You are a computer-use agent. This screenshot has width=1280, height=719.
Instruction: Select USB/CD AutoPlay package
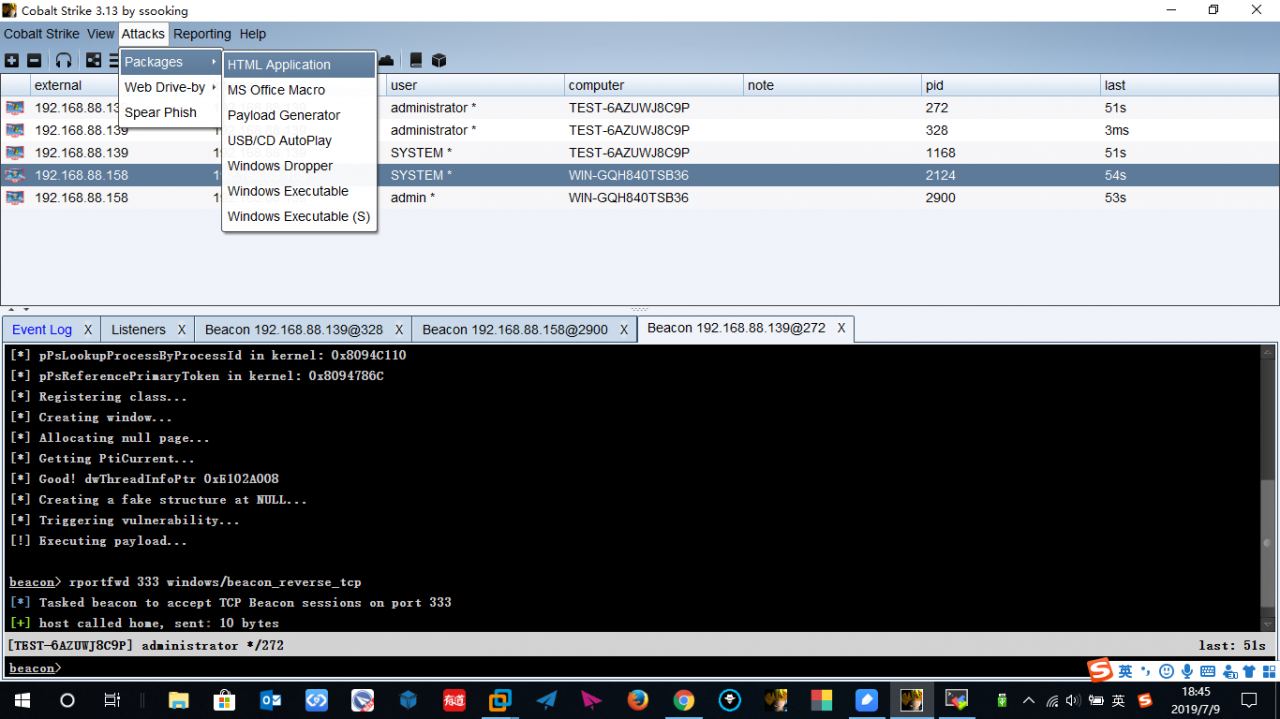(299, 140)
